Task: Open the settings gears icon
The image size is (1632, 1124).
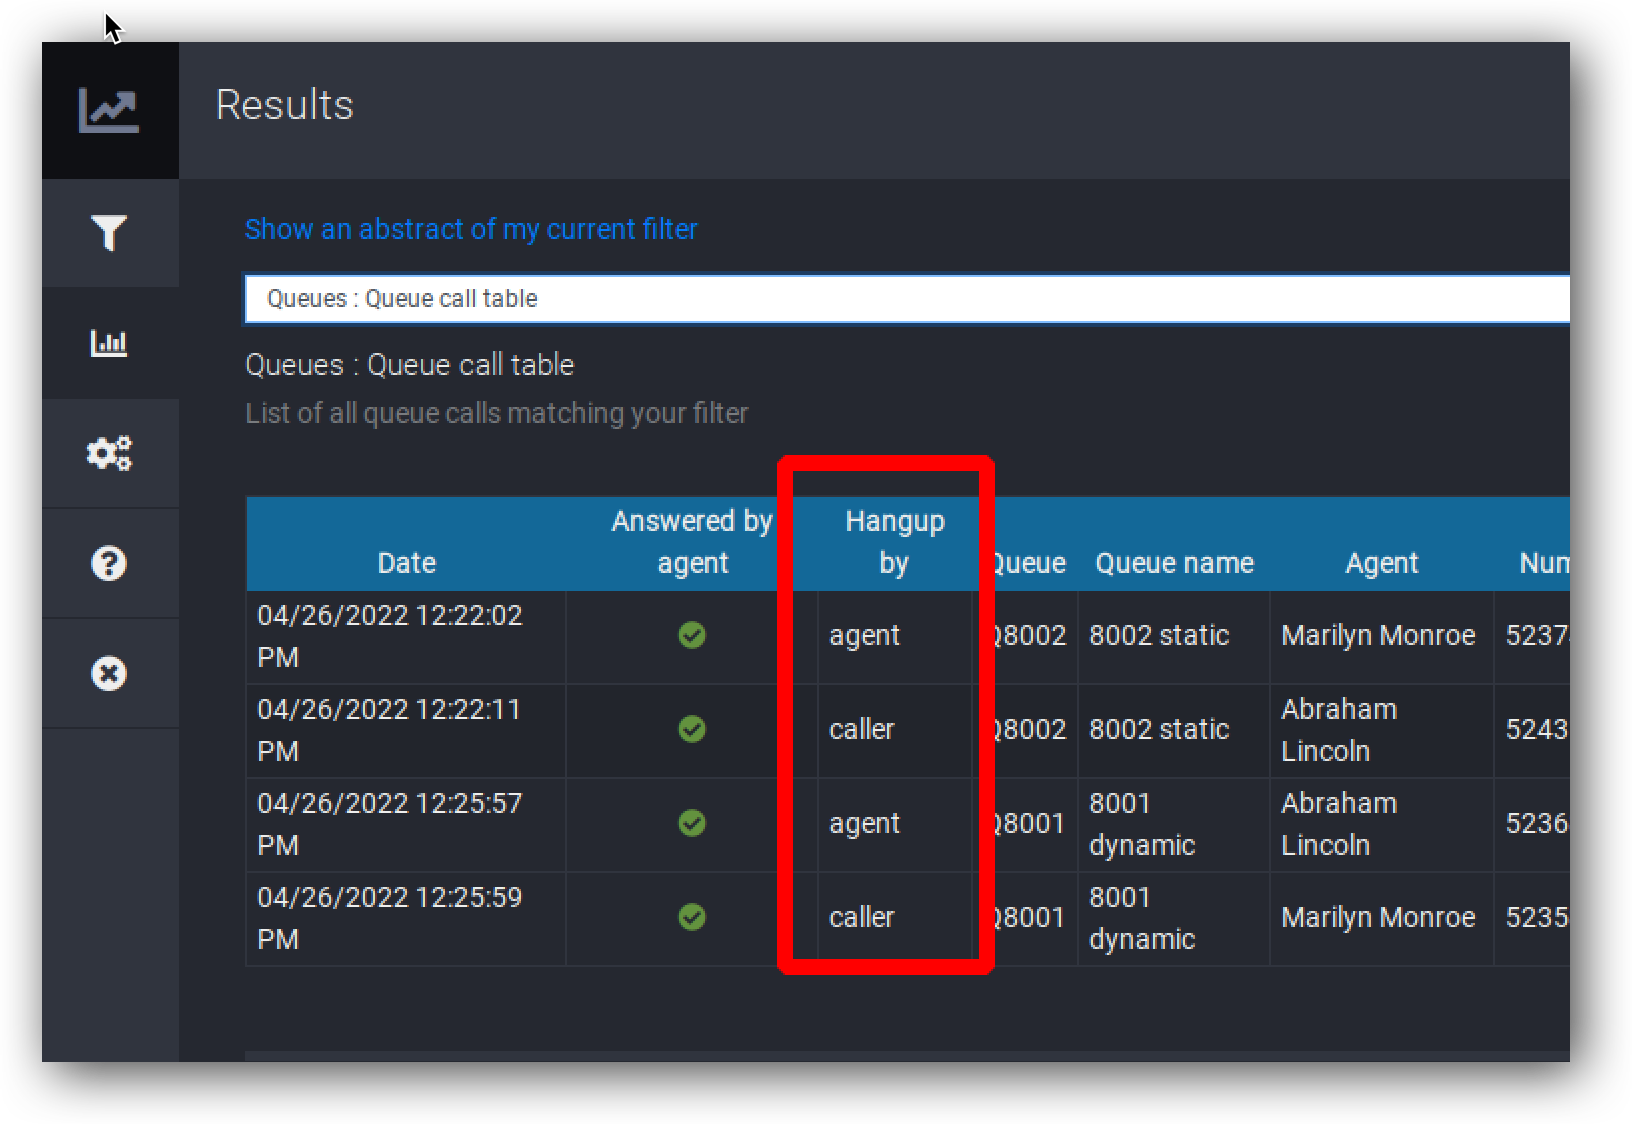Action: pos(109,453)
